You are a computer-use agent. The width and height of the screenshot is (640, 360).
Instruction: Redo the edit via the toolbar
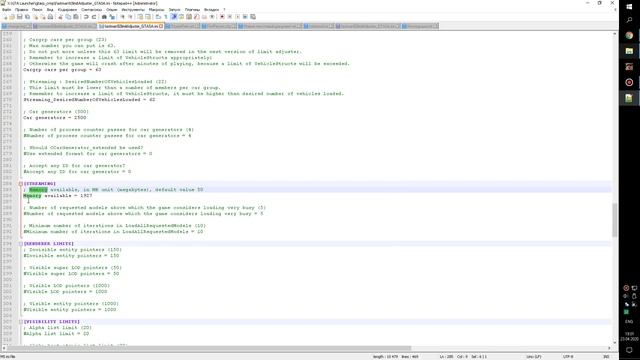pos(94,17)
